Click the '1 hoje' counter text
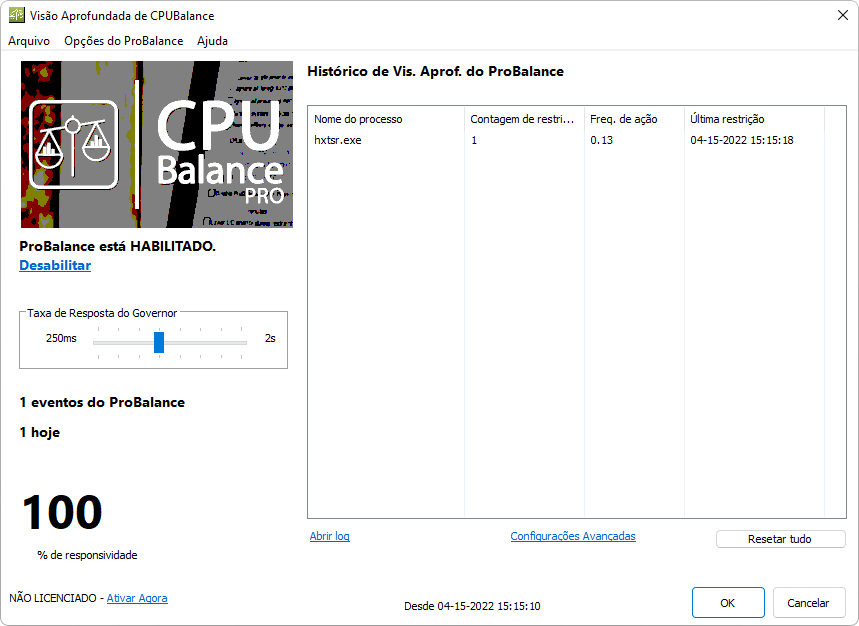The width and height of the screenshot is (859, 626). [39, 433]
